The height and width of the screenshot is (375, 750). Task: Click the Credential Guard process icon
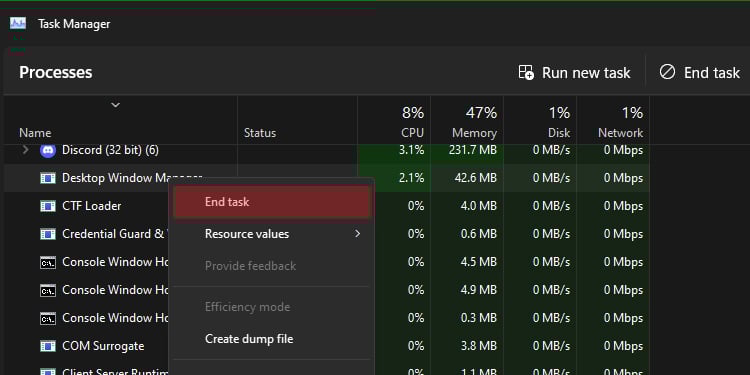click(x=47, y=234)
